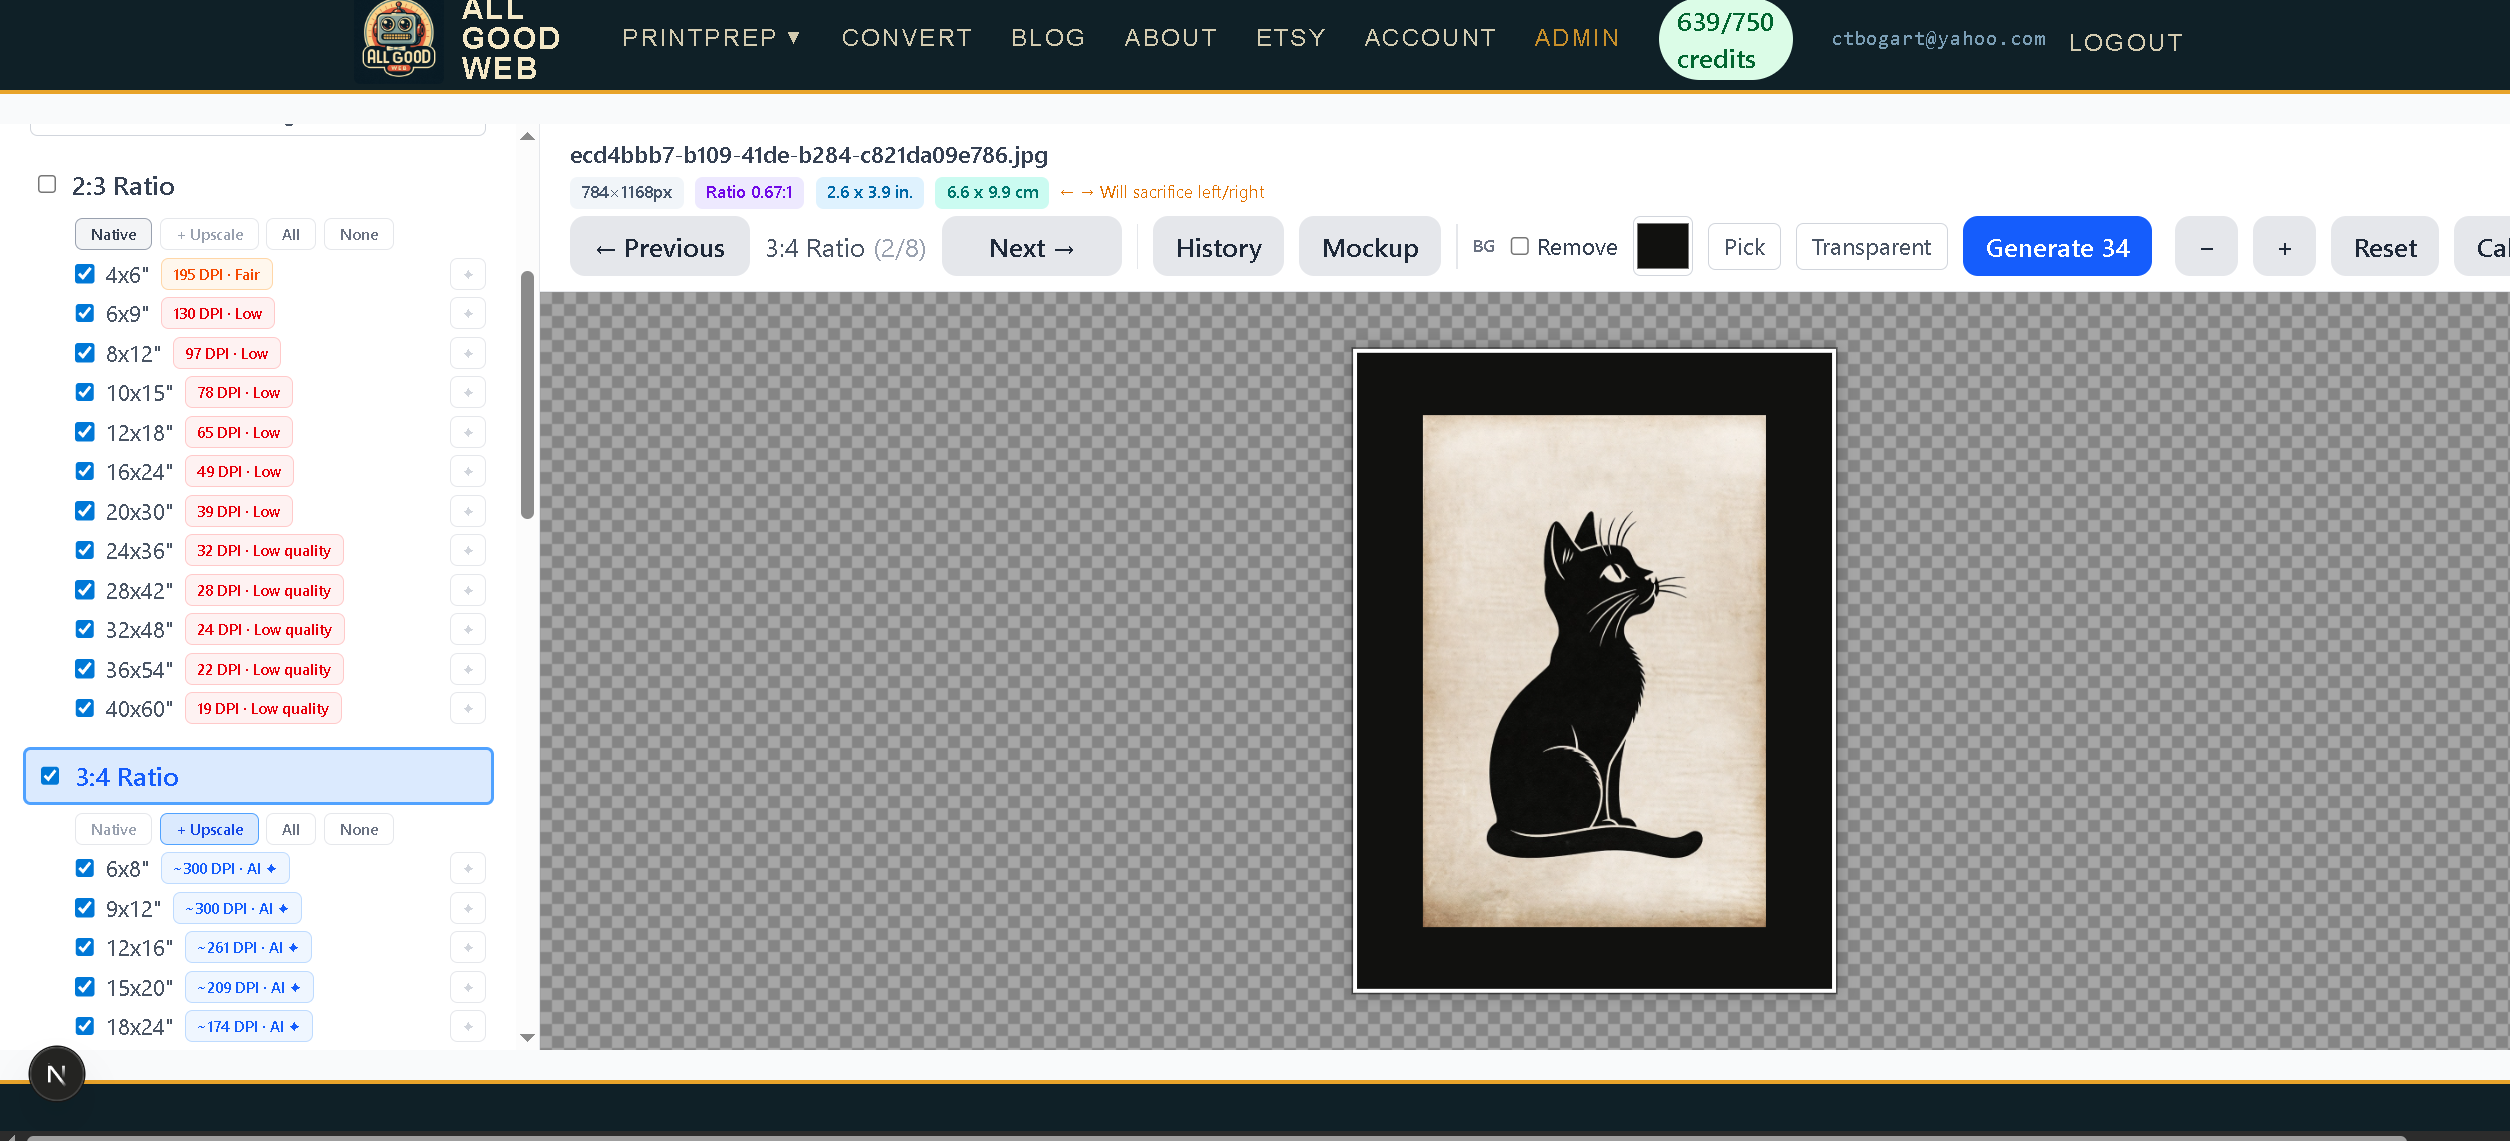The image size is (2510, 1141).
Task: Zoom in with the plus button
Action: pos(2284,247)
